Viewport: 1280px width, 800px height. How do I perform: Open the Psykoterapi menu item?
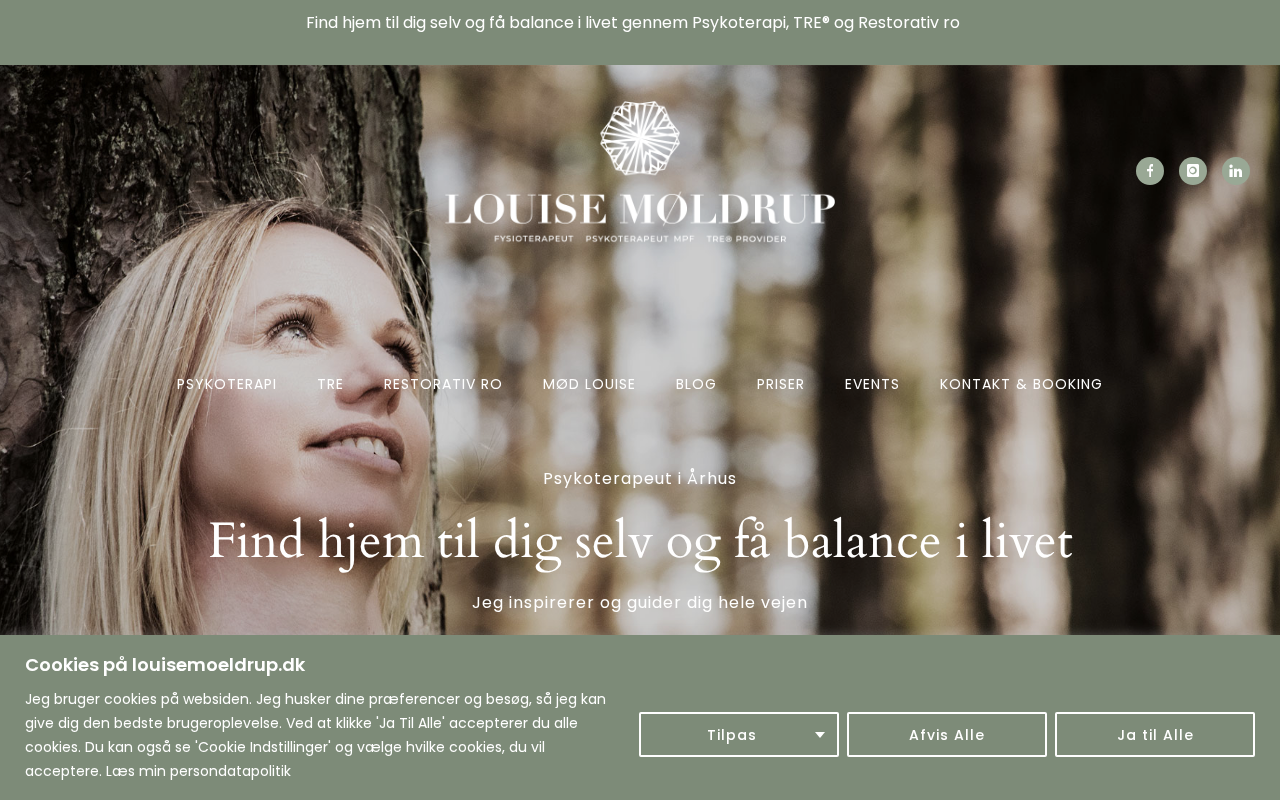click(x=227, y=384)
